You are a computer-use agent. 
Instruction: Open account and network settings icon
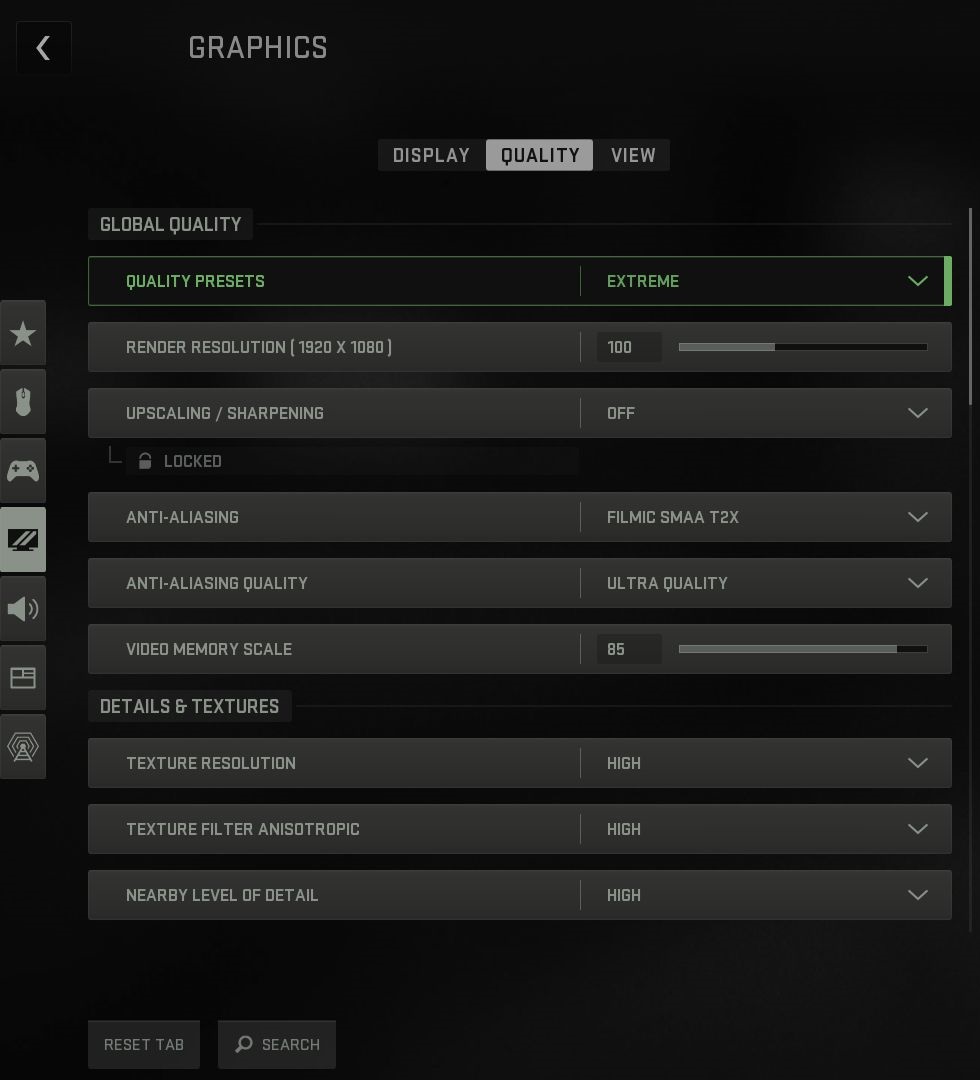pyautogui.click(x=23, y=747)
